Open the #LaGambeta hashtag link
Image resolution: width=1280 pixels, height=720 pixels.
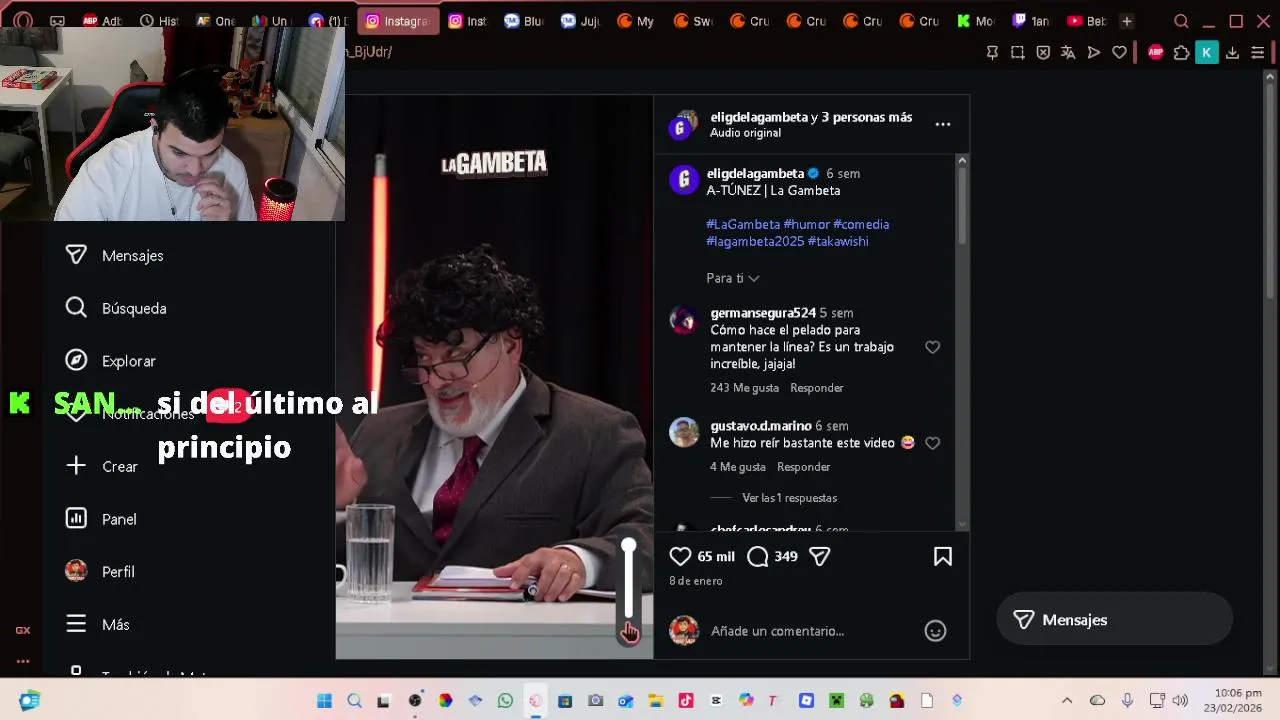coord(743,225)
